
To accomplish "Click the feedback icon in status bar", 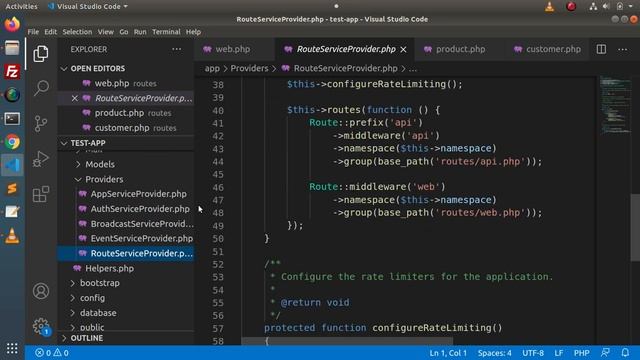I will pos(605,353).
